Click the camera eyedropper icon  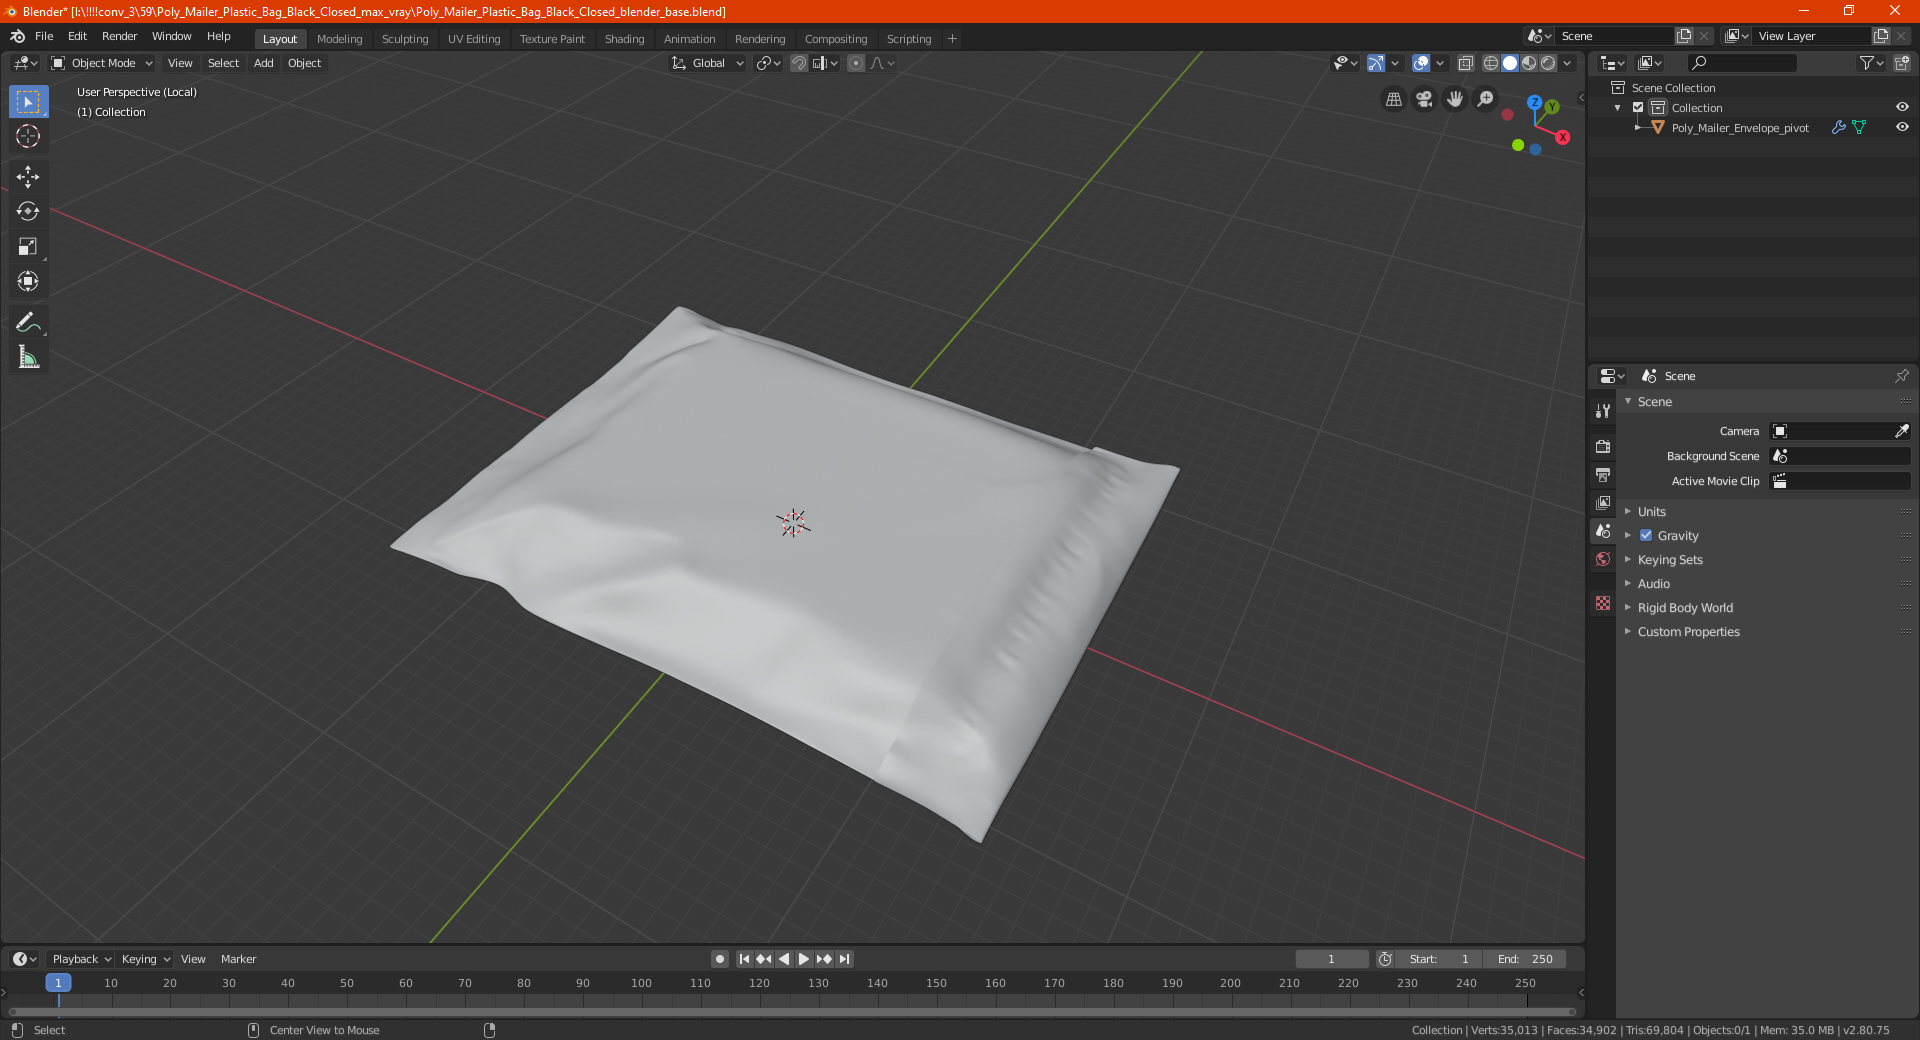[x=1901, y=431]
